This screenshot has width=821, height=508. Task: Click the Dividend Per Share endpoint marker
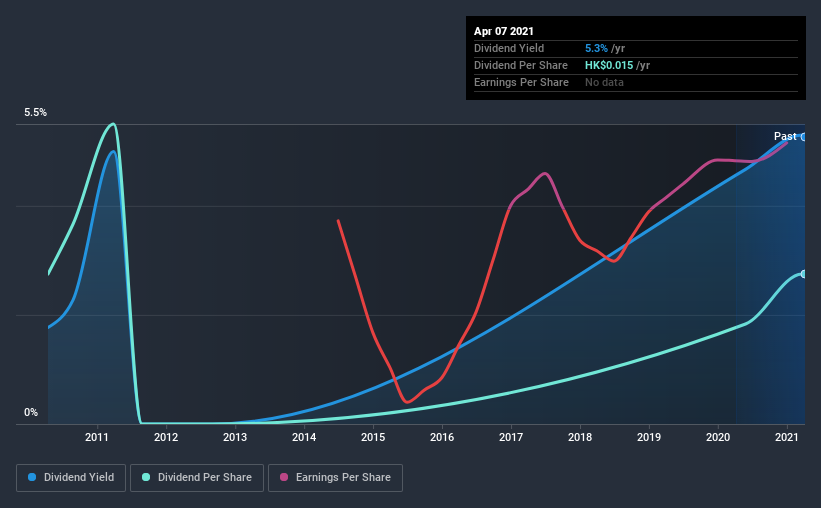(803, 274)
